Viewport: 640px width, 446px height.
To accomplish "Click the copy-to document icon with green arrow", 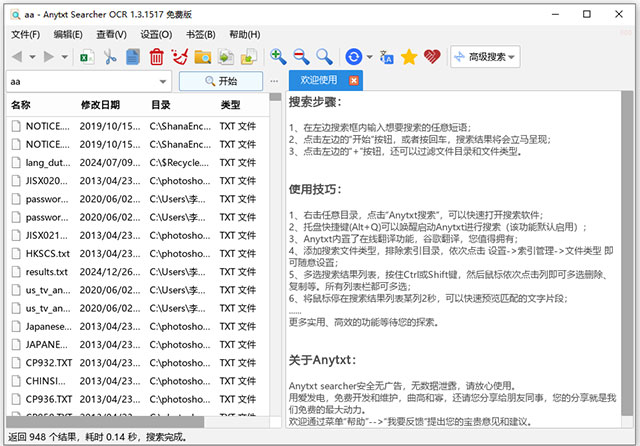I will click(226, 57).
